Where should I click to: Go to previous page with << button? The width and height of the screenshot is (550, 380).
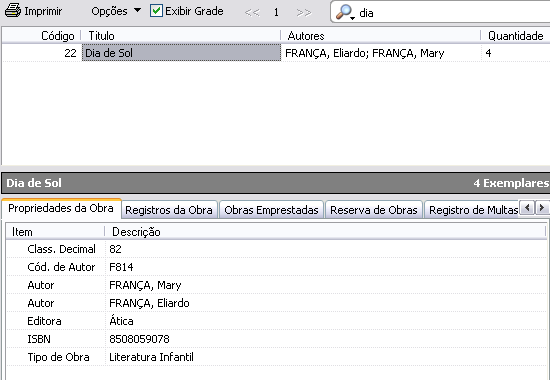click(252, 13)
